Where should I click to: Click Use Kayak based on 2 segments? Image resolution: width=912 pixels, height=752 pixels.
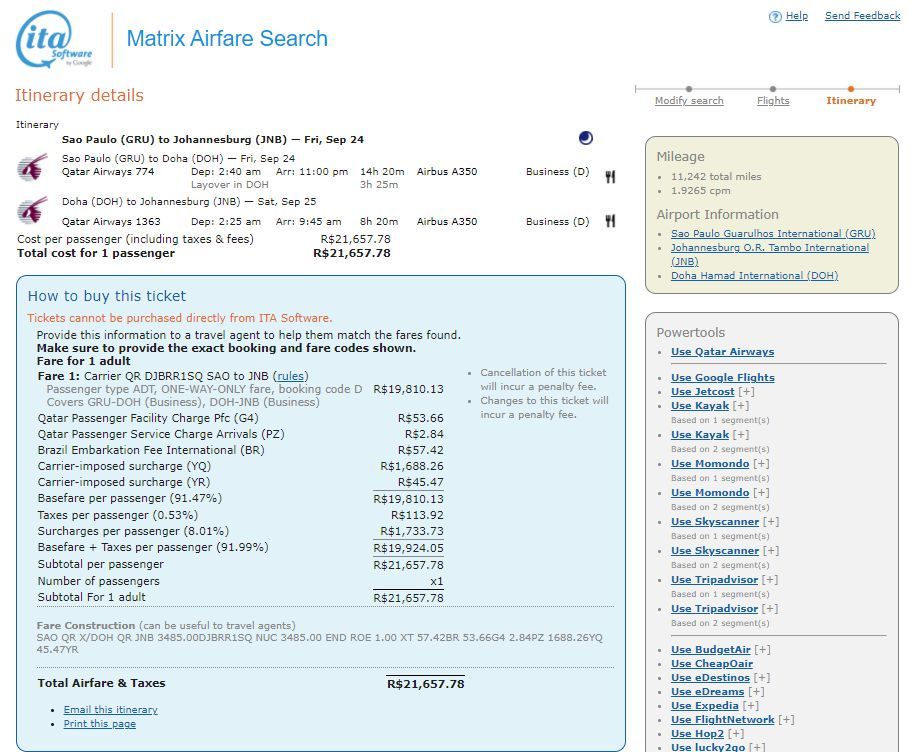700,434
